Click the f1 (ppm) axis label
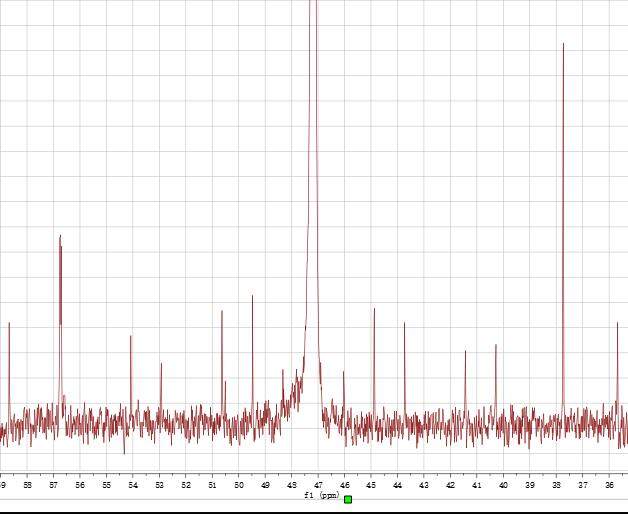 coord(321,495)
